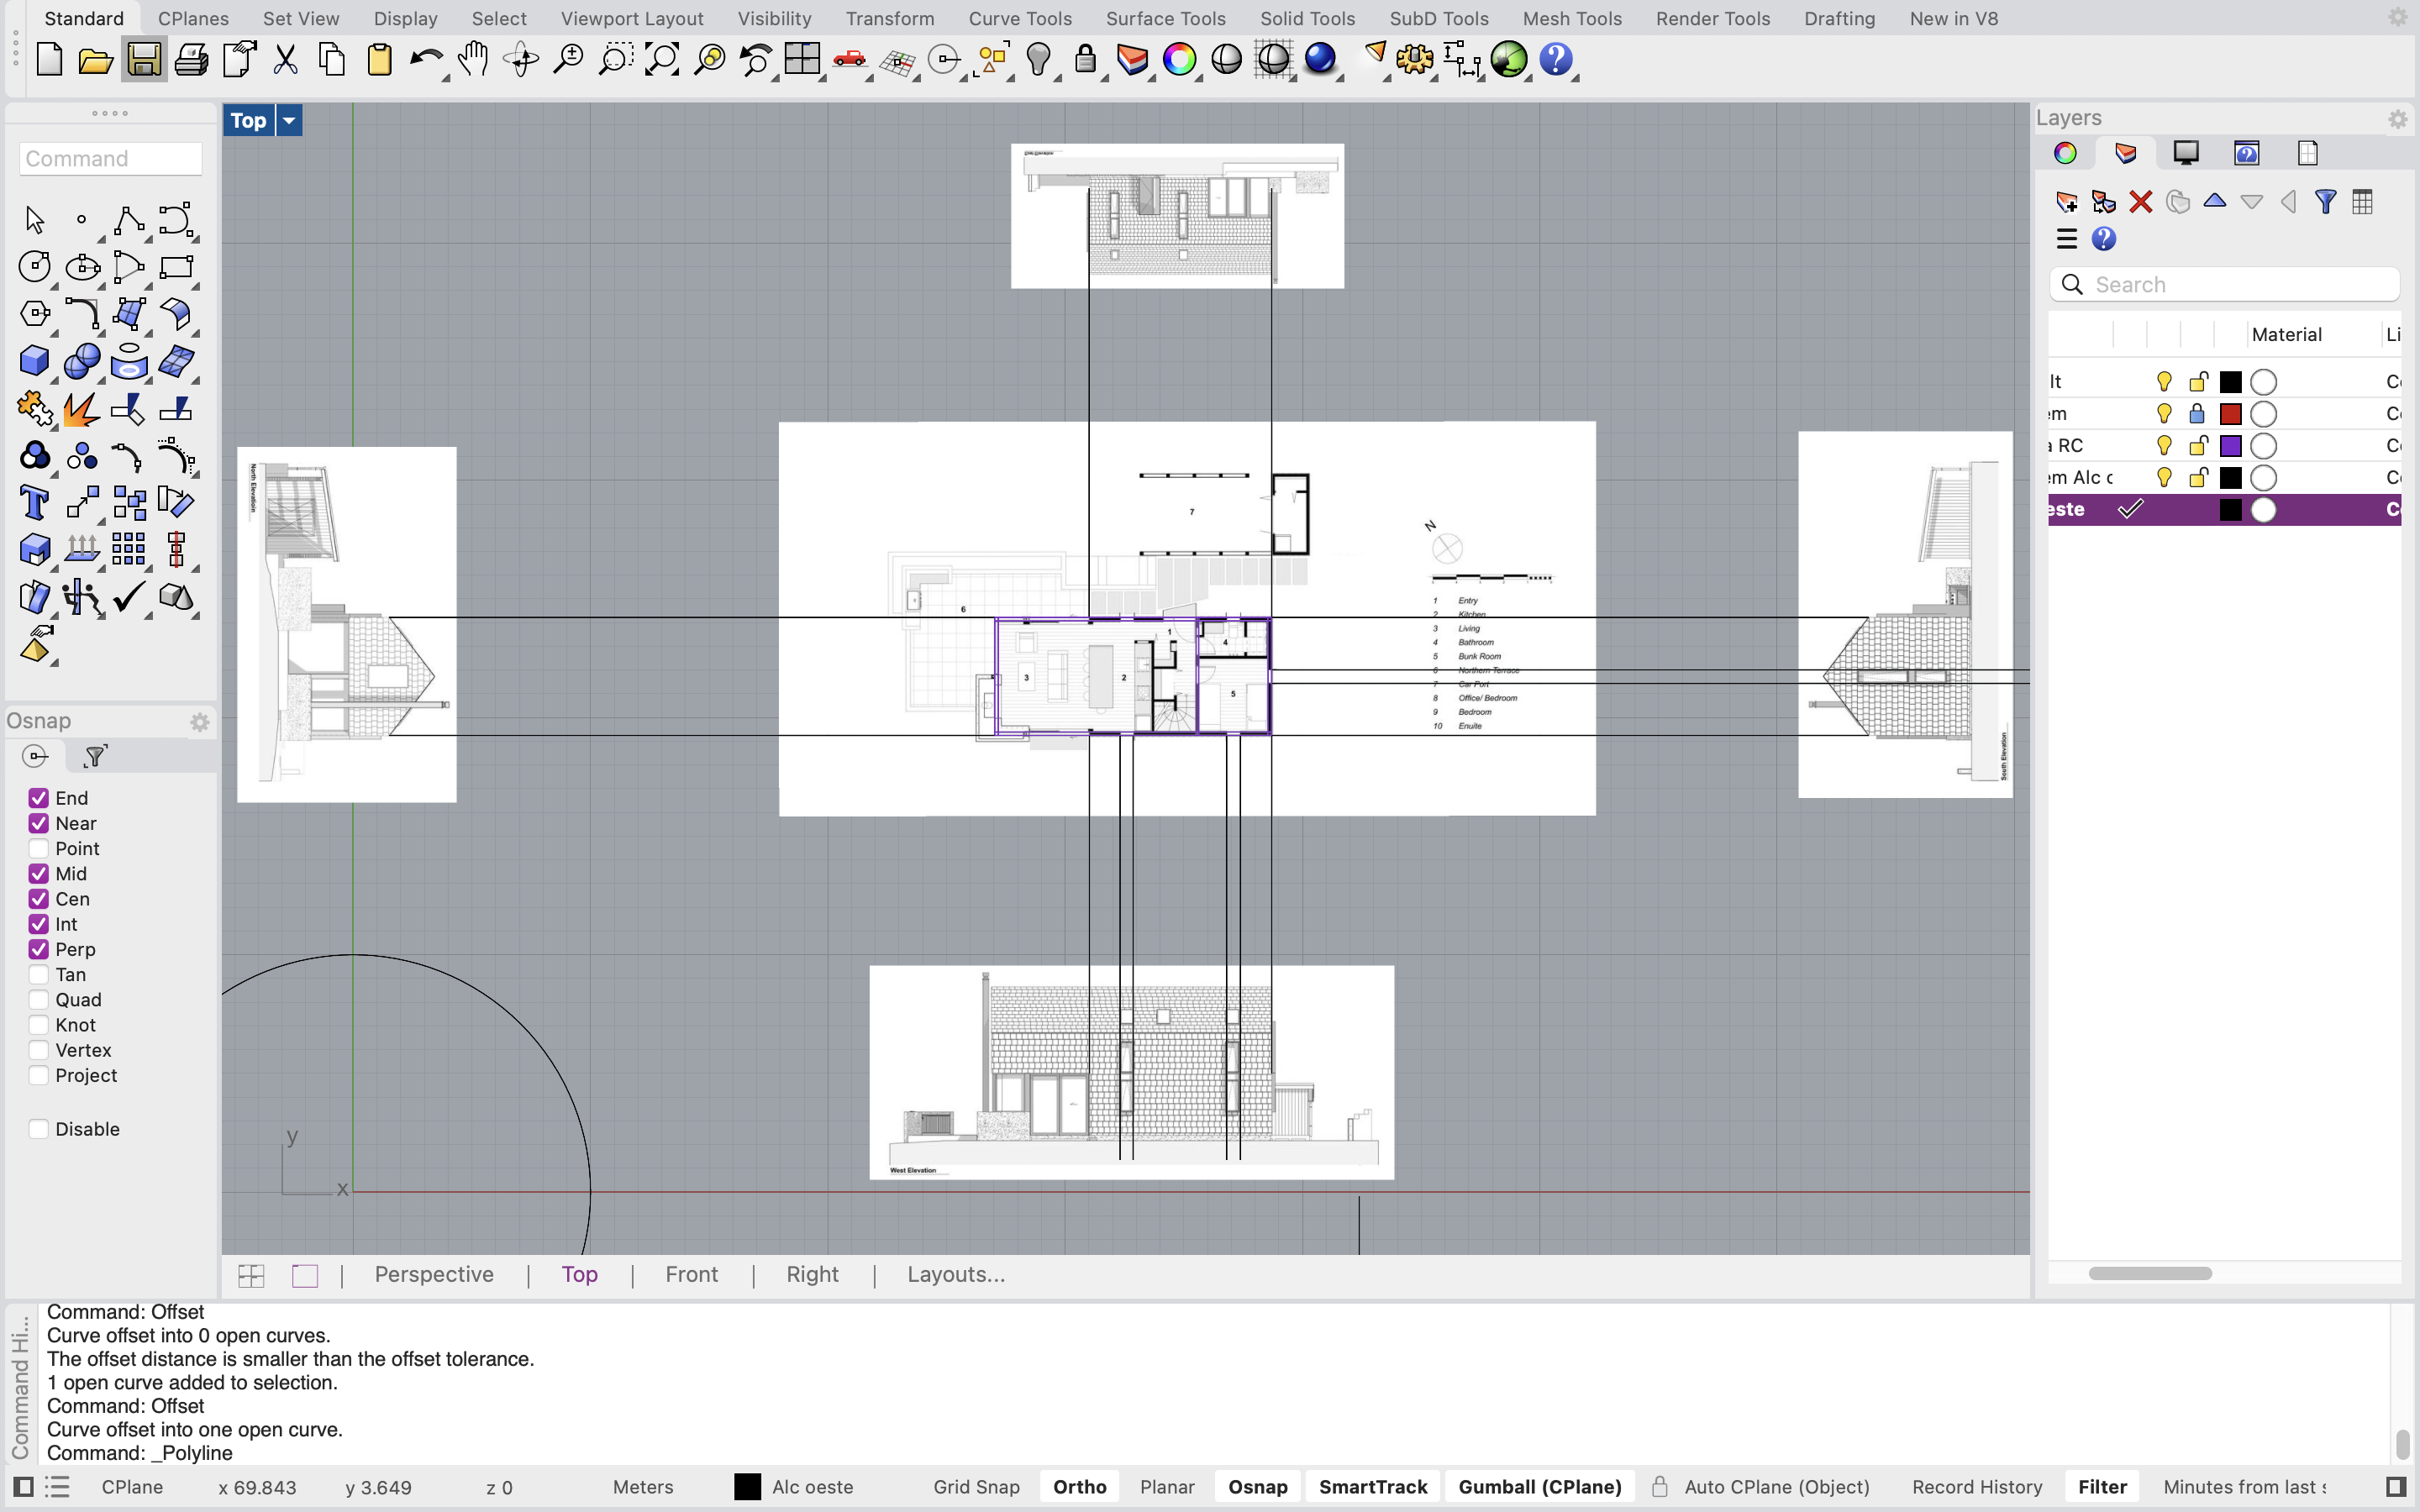Open the Transform menu
This screenshot has height=1512, width=2420.
coord(889,18)
